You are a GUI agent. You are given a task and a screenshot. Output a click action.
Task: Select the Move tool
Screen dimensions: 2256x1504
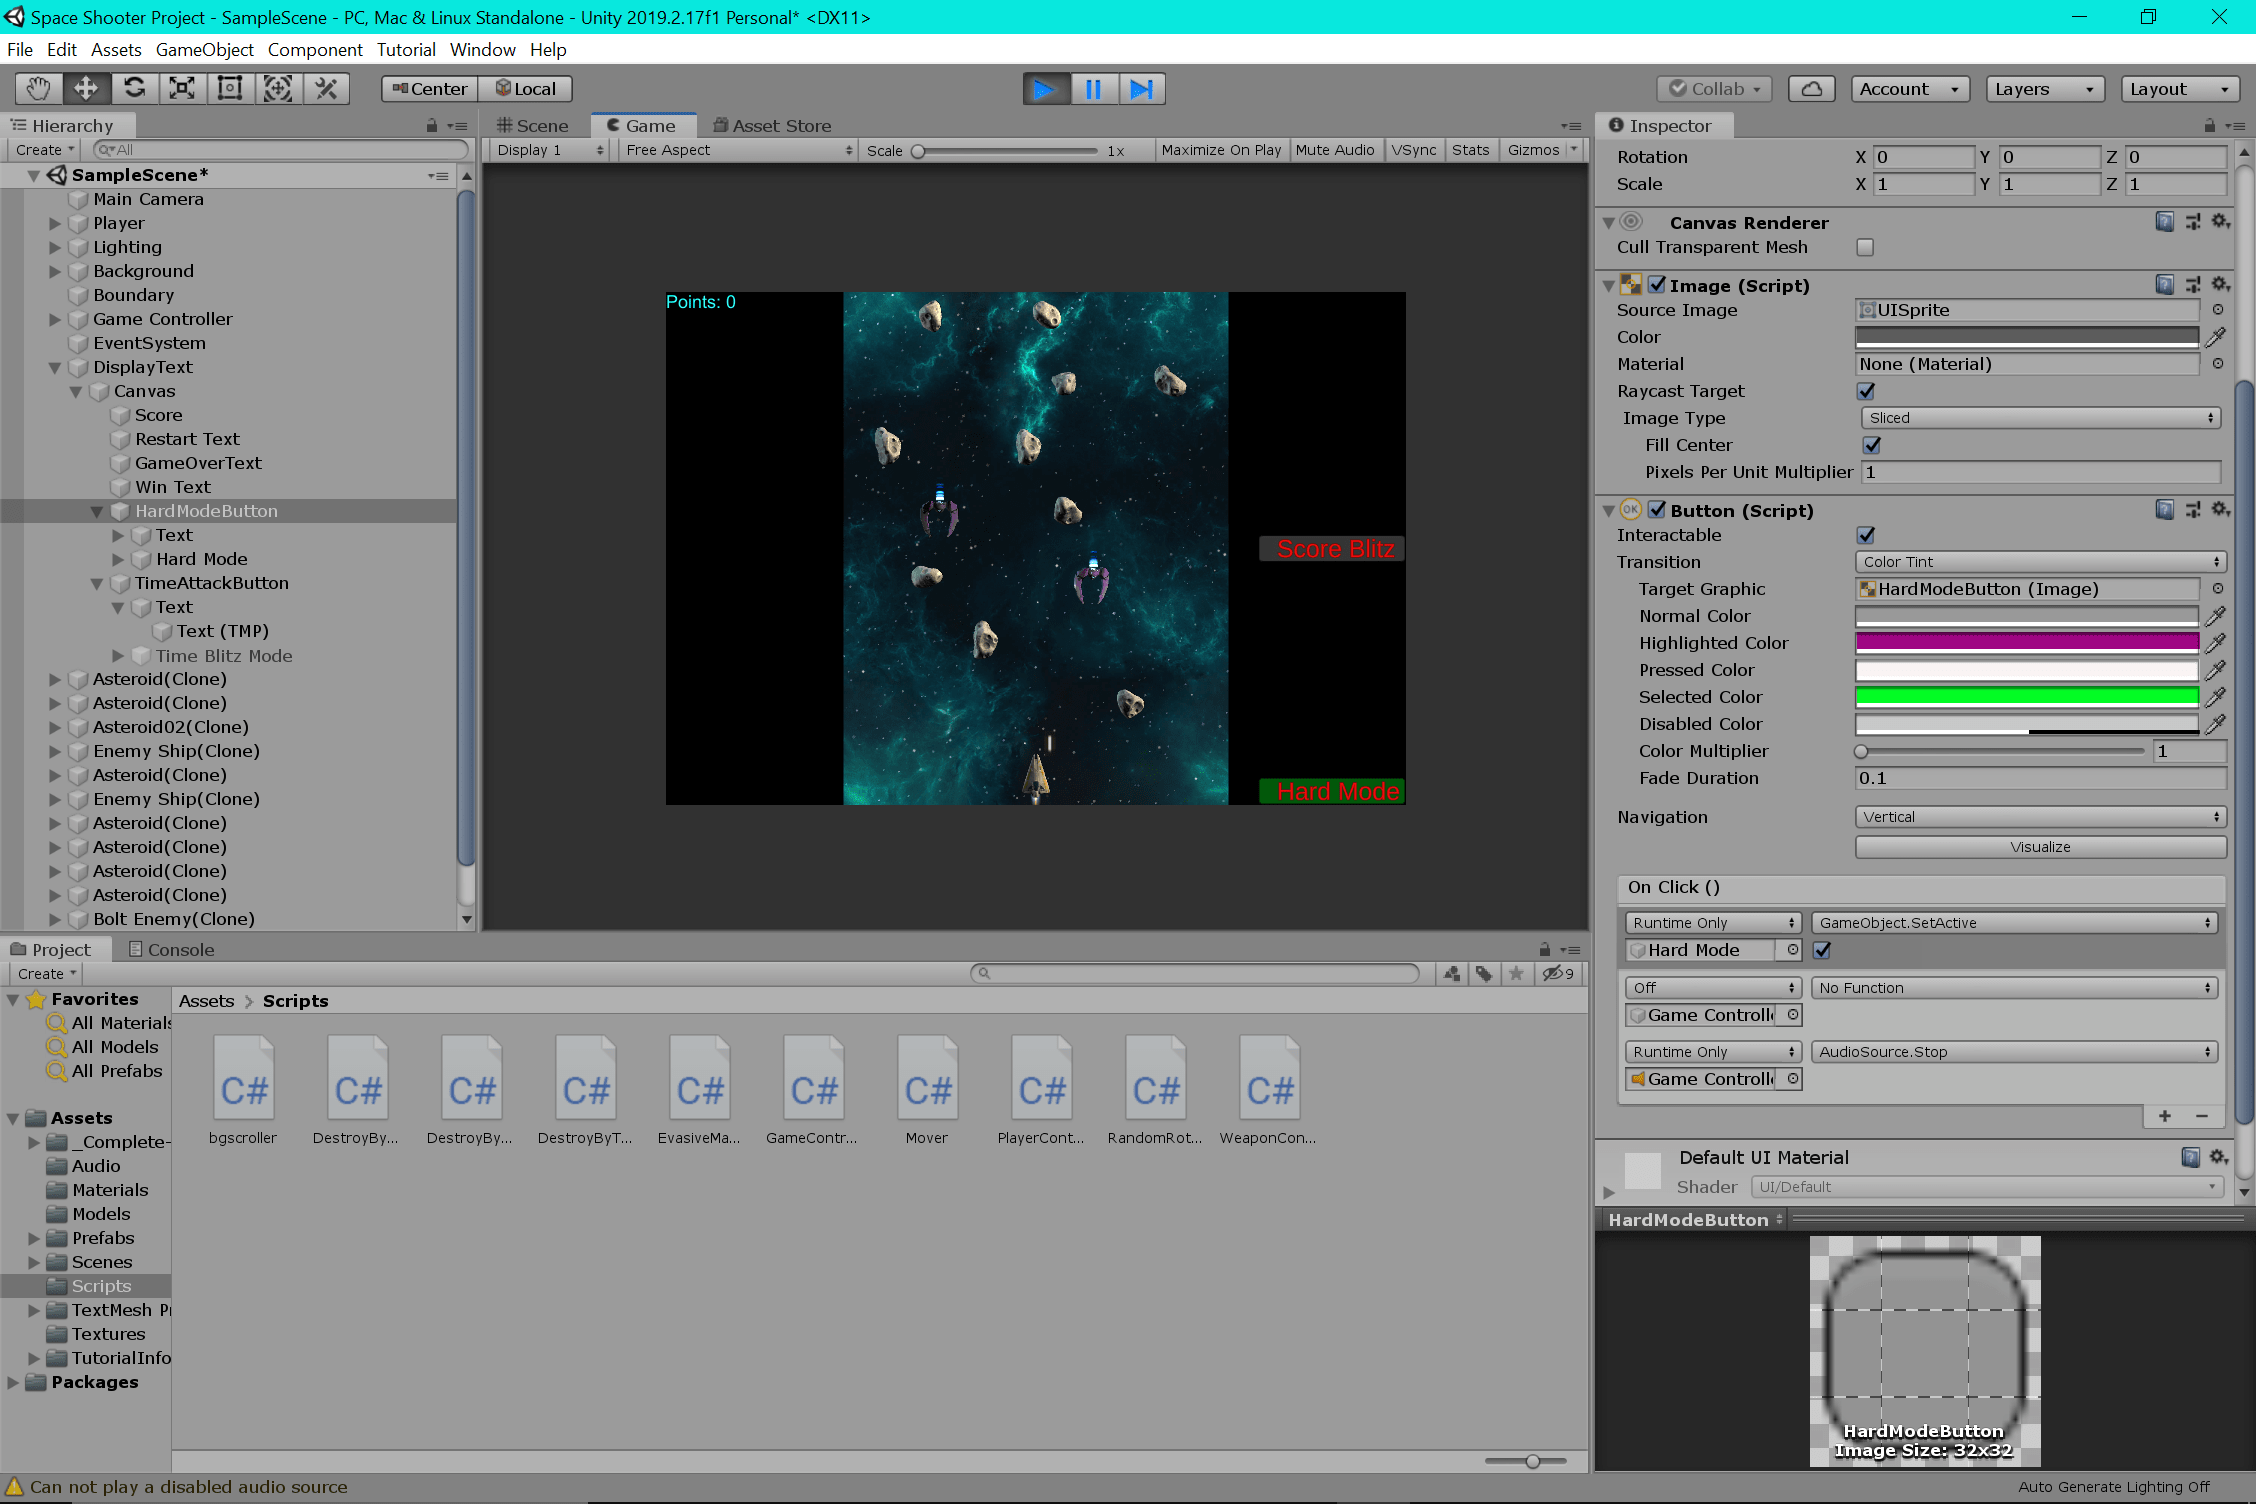tap(87, 89)
